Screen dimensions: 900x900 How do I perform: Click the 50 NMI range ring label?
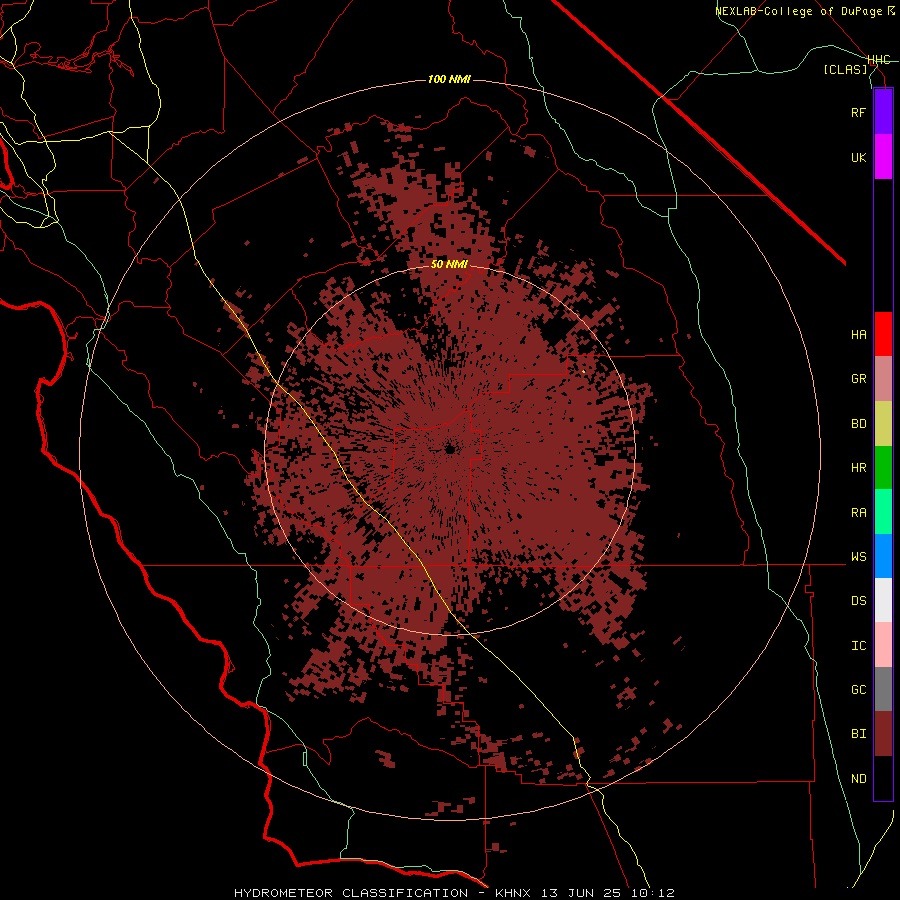coord(449,264)
